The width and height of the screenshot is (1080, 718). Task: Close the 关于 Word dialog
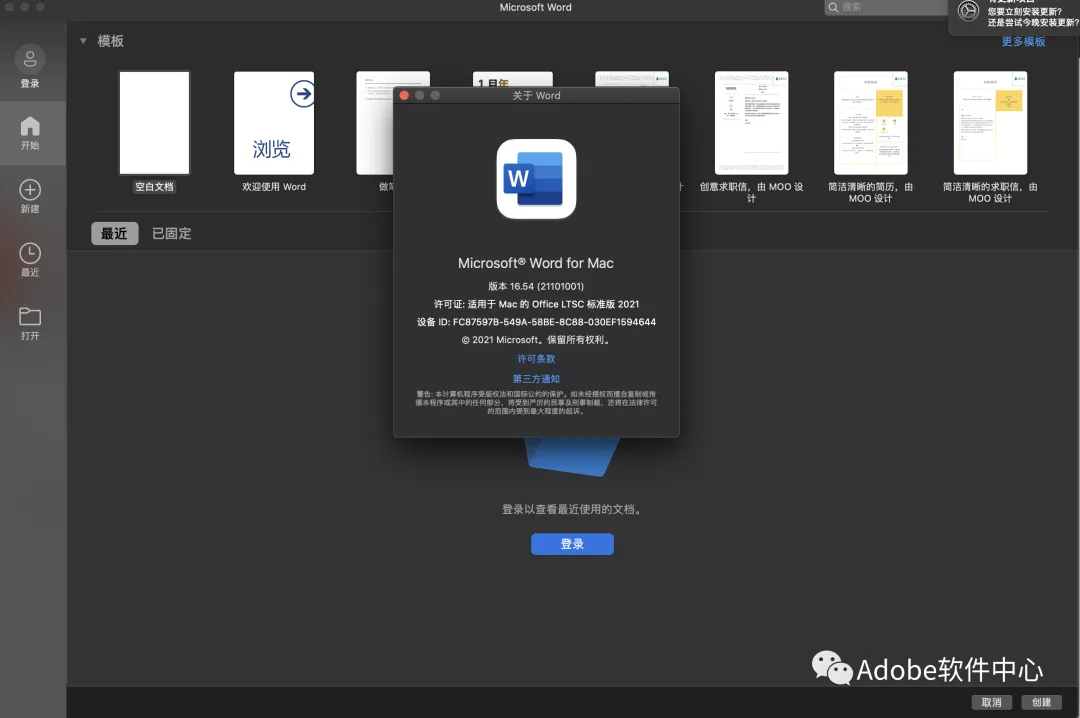(x=404, y=96)
